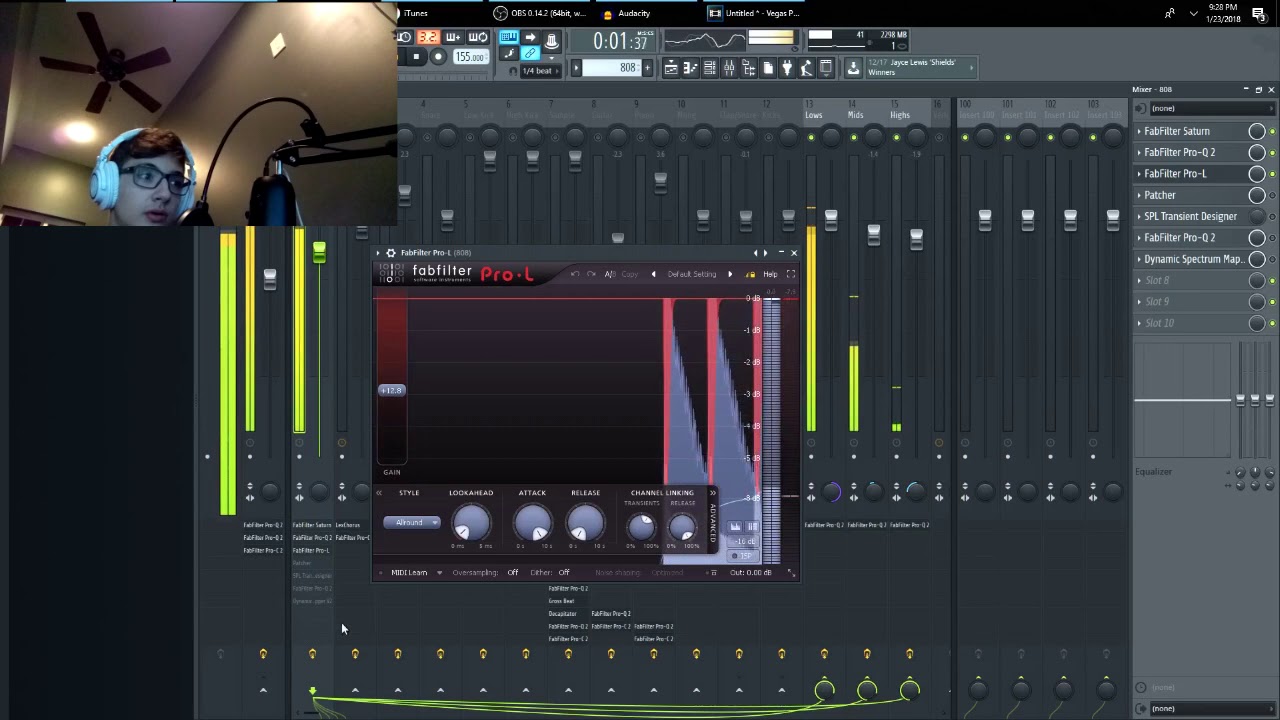Viewport: 1280px width, 720px height.
Task: Click the countdown 3.2 icon
Action: tap(428, 37)
